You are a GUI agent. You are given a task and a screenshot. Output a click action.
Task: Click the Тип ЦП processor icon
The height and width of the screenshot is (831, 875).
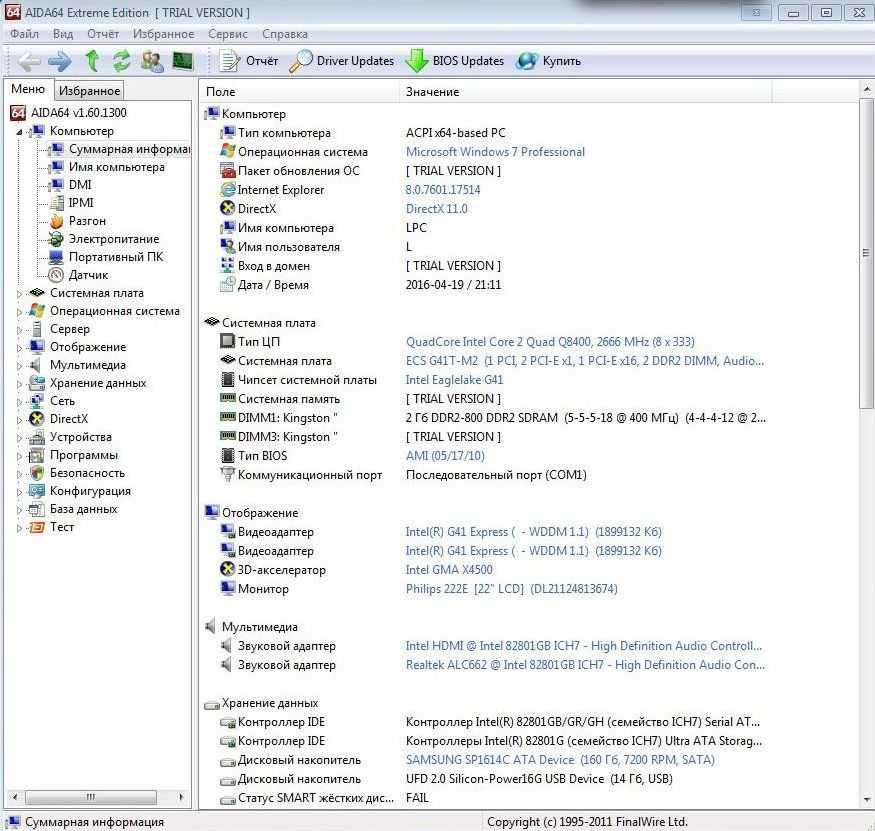coord(227,341)
